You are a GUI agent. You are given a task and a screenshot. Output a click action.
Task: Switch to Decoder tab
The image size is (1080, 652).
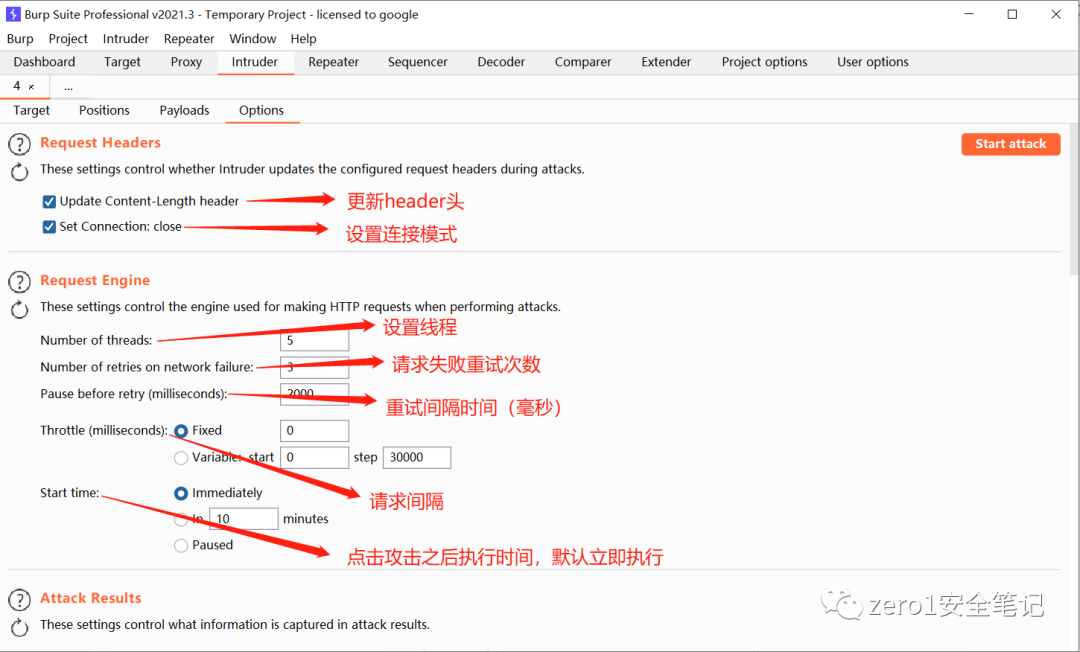pos(501,62)
